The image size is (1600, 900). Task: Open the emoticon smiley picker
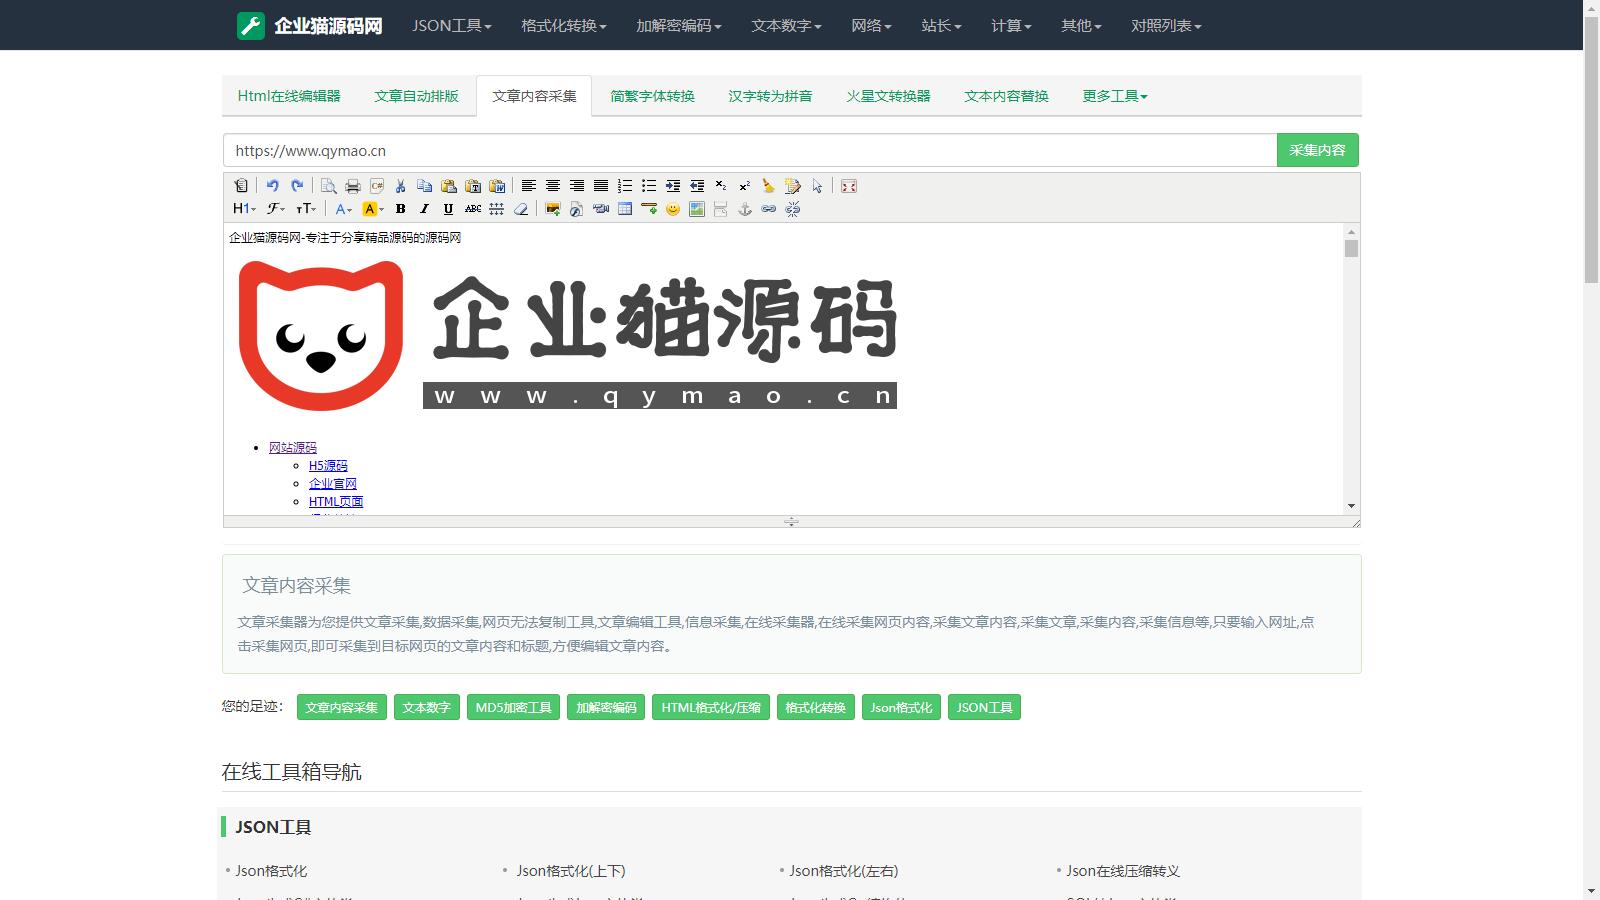click(673, 209)
